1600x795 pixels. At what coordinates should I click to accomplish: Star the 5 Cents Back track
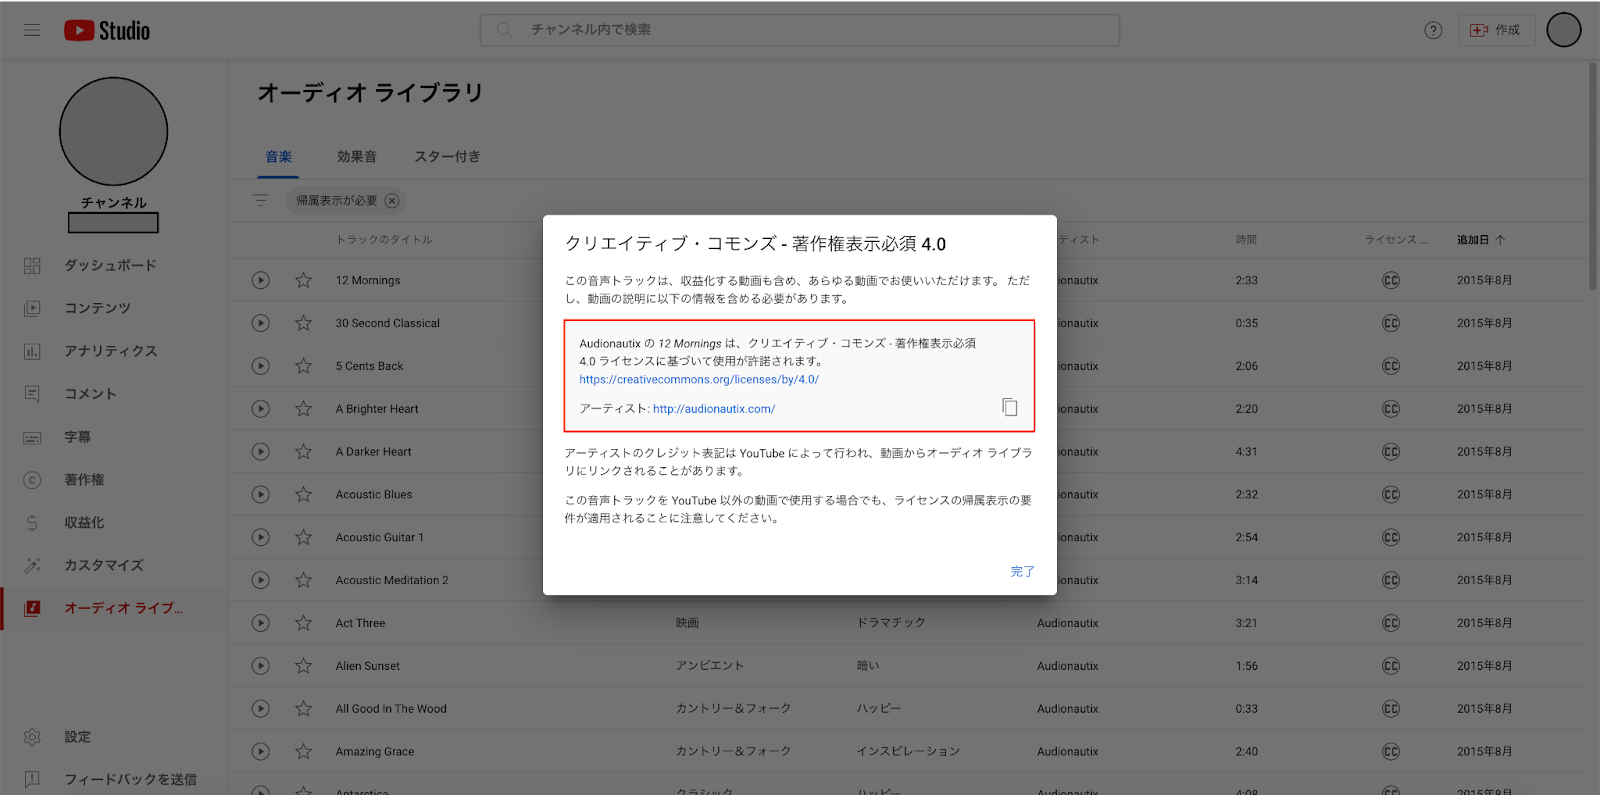click(x=303, y=366)
